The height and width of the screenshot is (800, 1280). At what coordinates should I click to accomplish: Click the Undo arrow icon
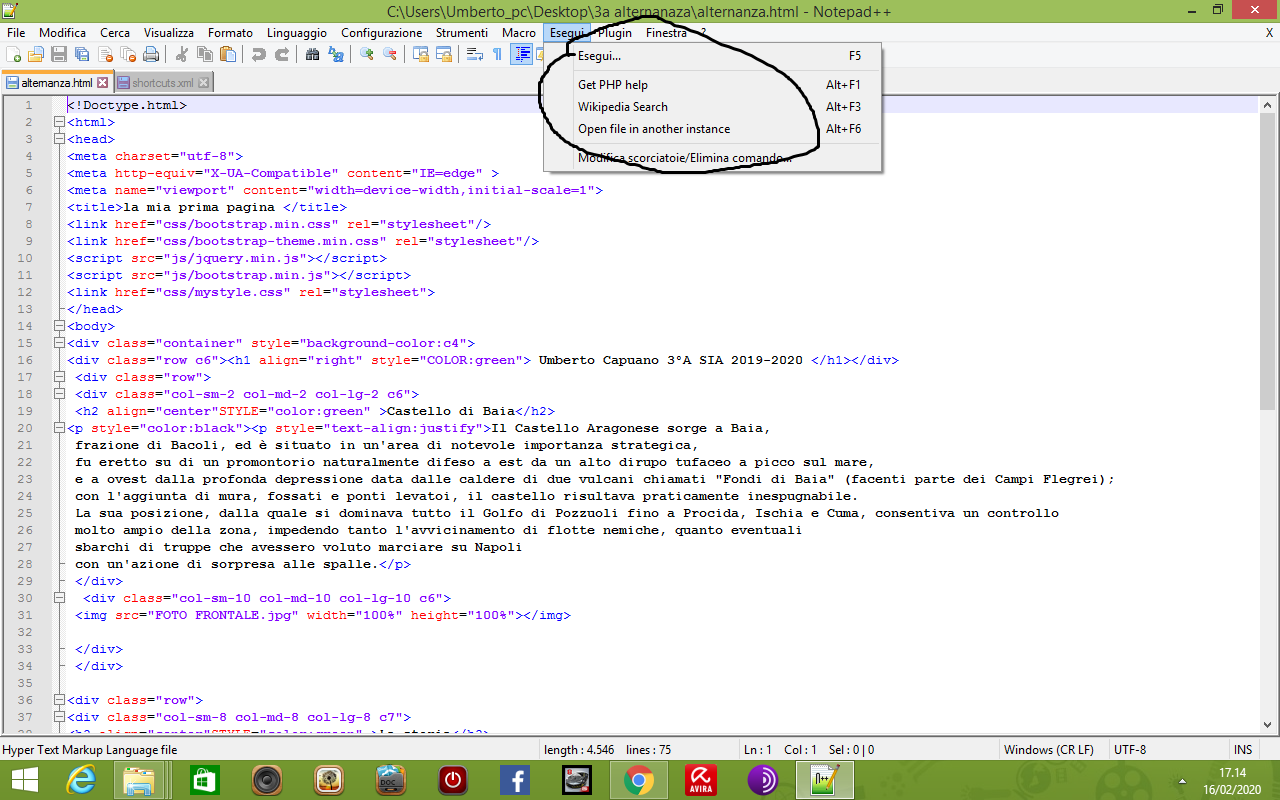259,54
